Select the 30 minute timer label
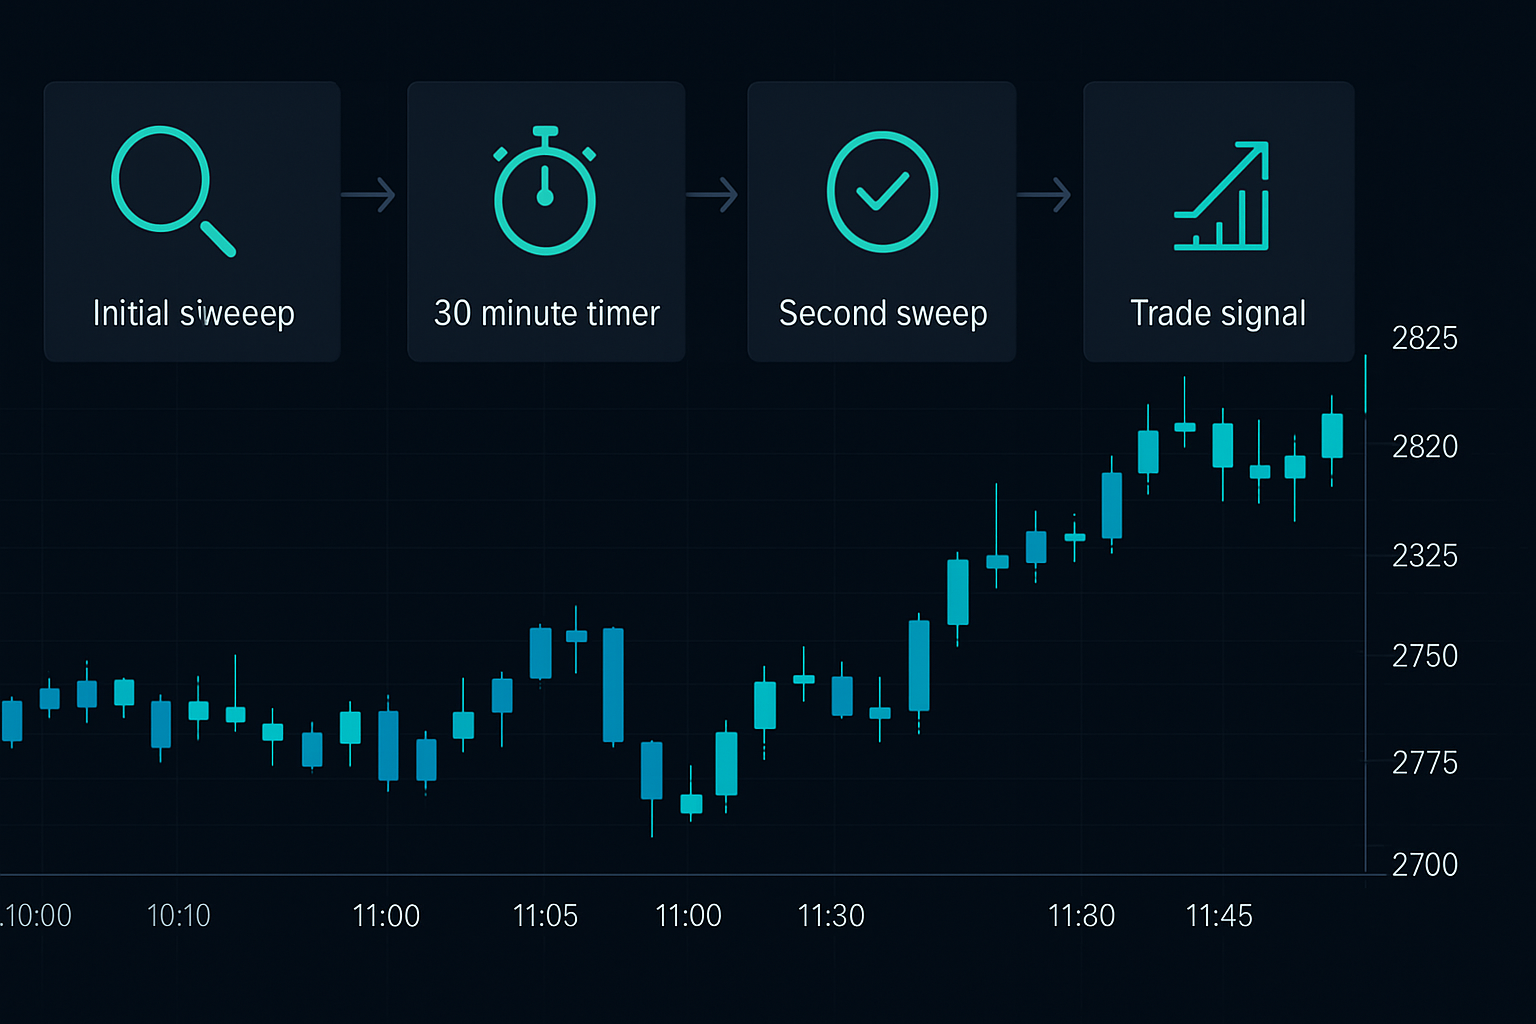Viewport: 1536px width, 1024px height. point(547,313)
